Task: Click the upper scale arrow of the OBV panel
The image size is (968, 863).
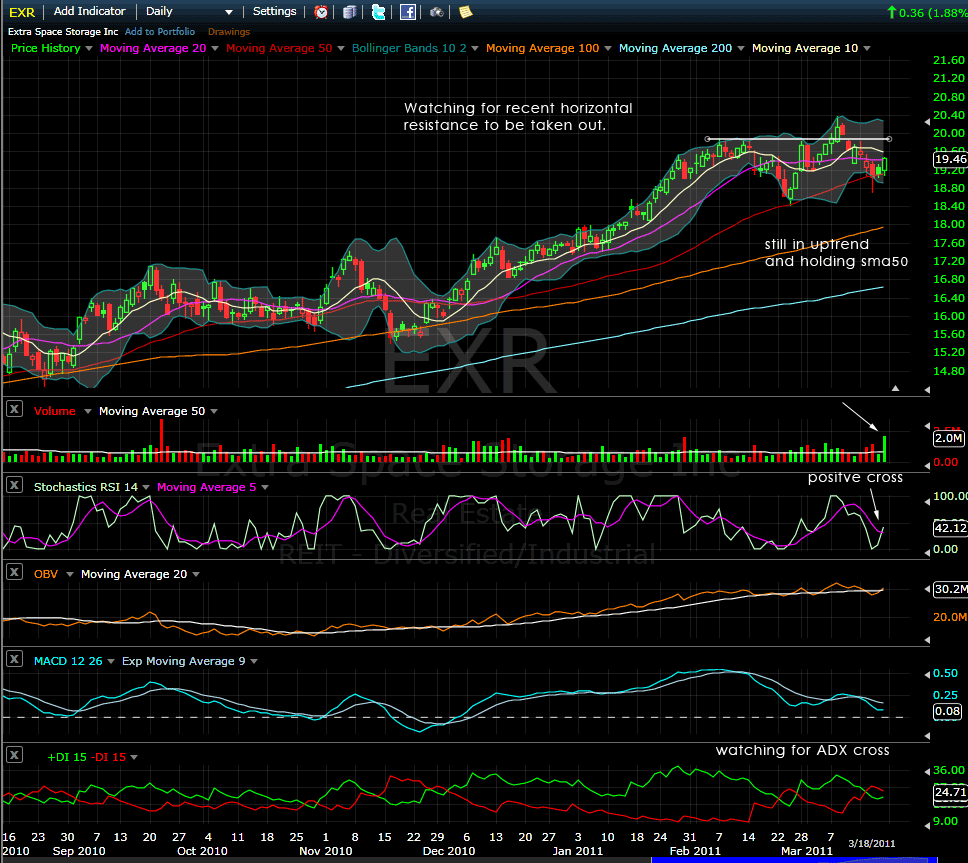Action: click(x=927, y=590)
